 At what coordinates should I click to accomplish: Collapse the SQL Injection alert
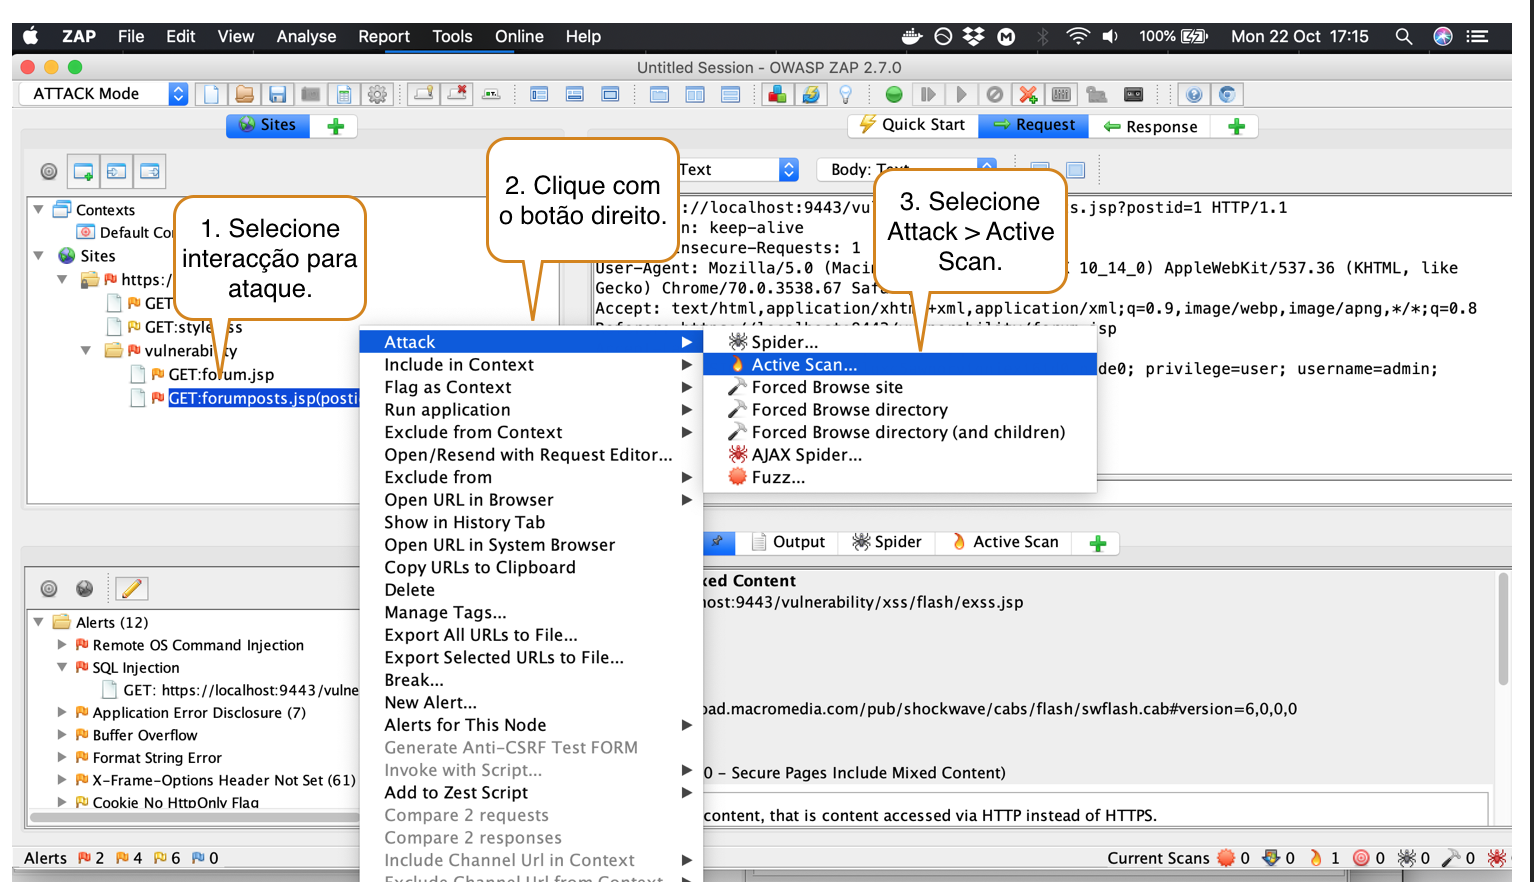(62, 667)
